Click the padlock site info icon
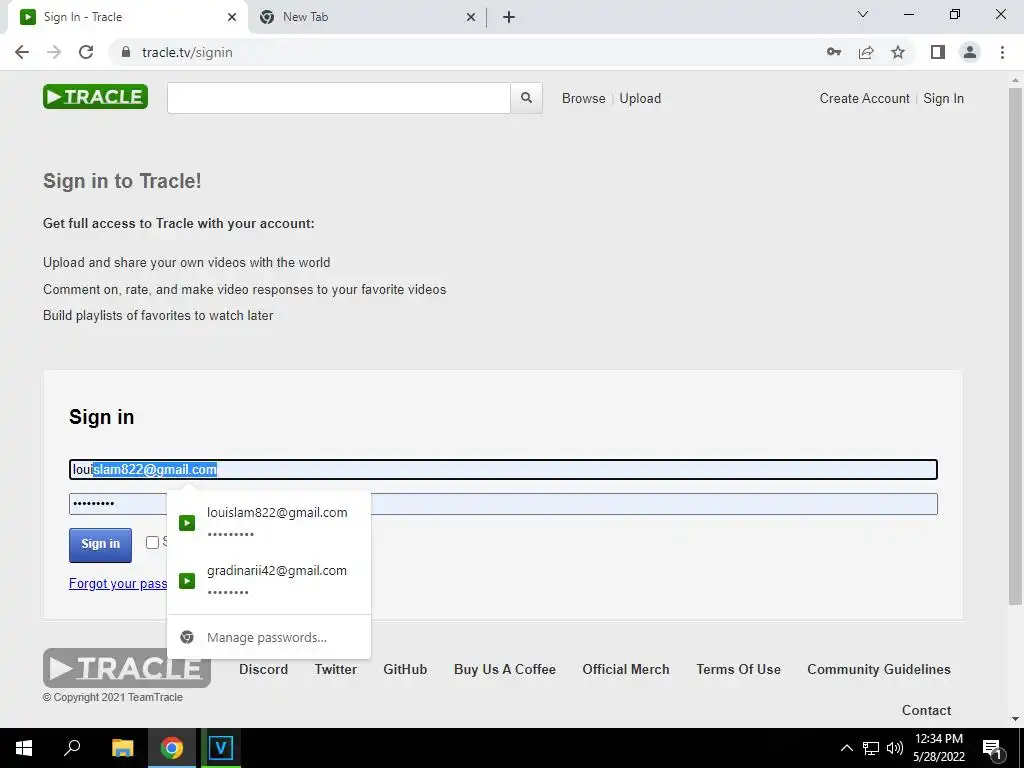Image resolution: width=1024 pixels, height=768 pixels. coord(126,52)
